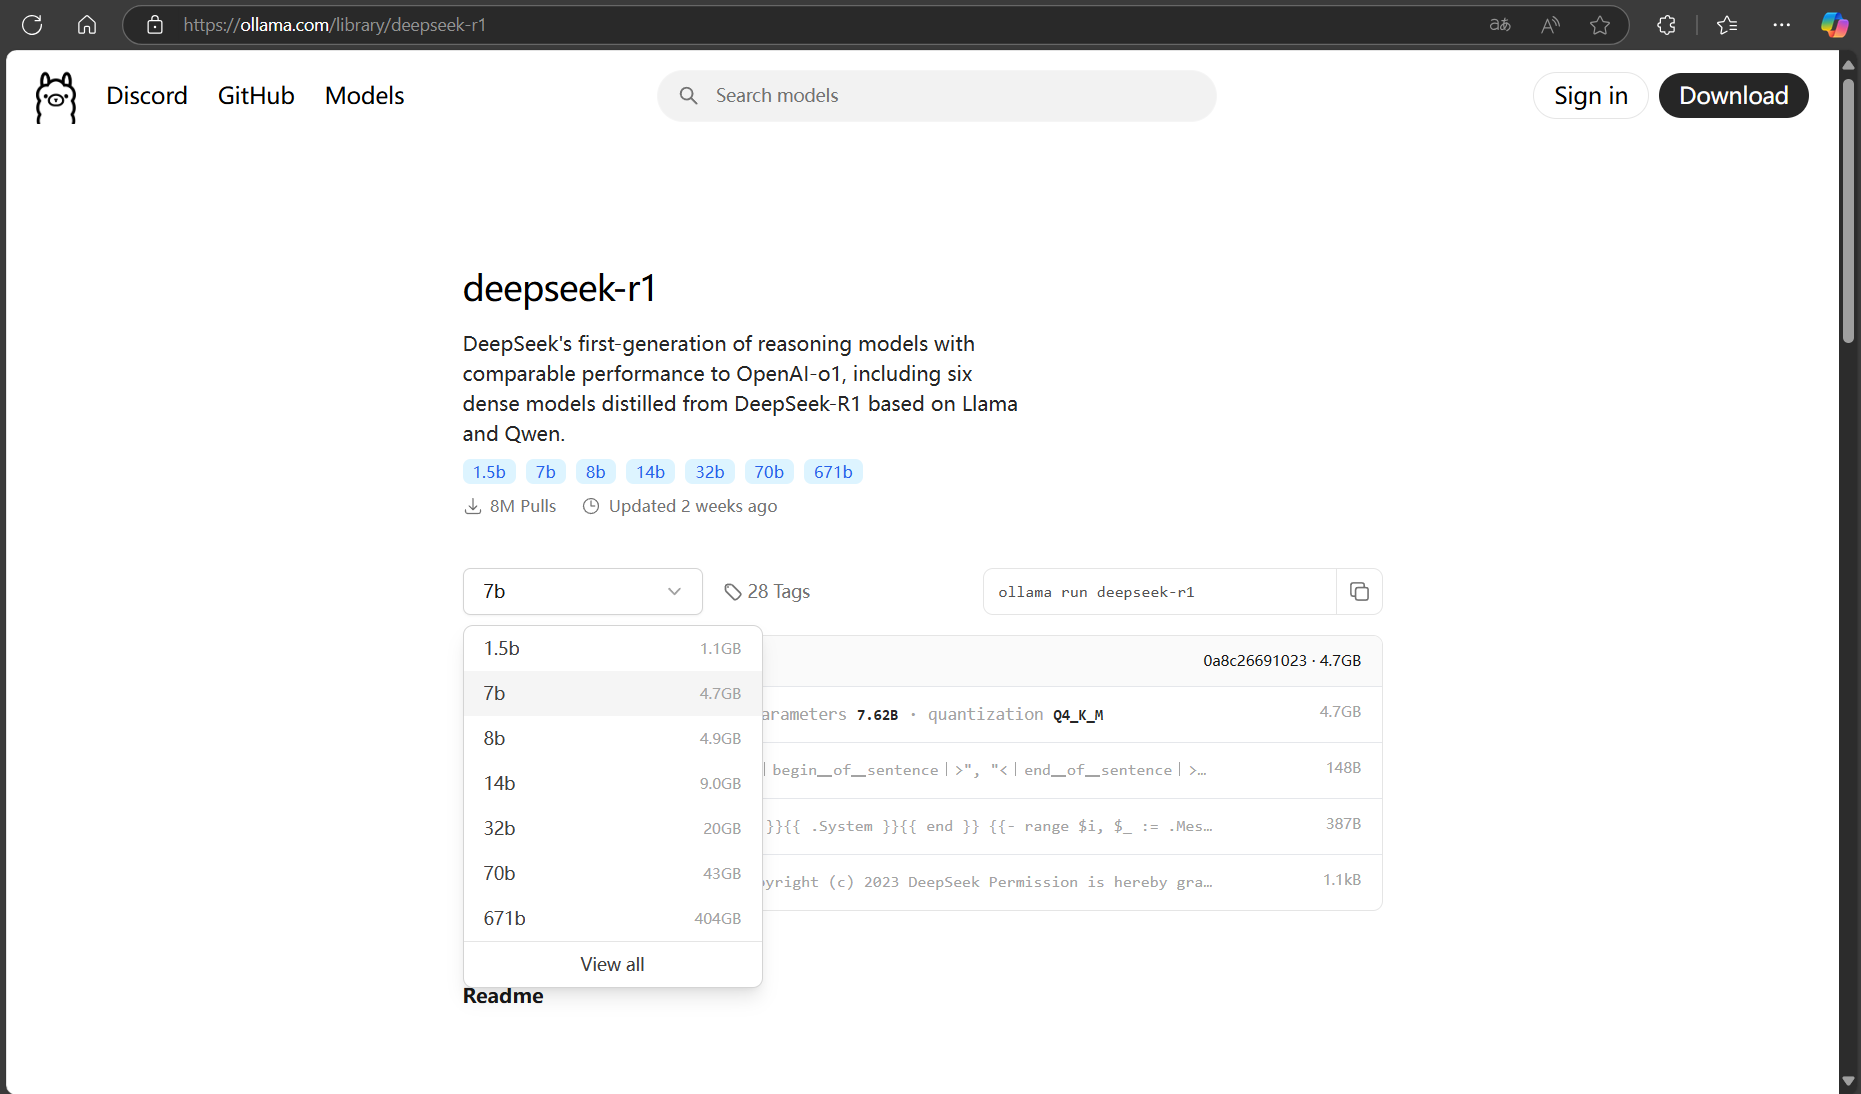Open the model file row with quantization Q4_K_M
This screenshot has width=1861, height=1094.
(x=1072, y=715)
